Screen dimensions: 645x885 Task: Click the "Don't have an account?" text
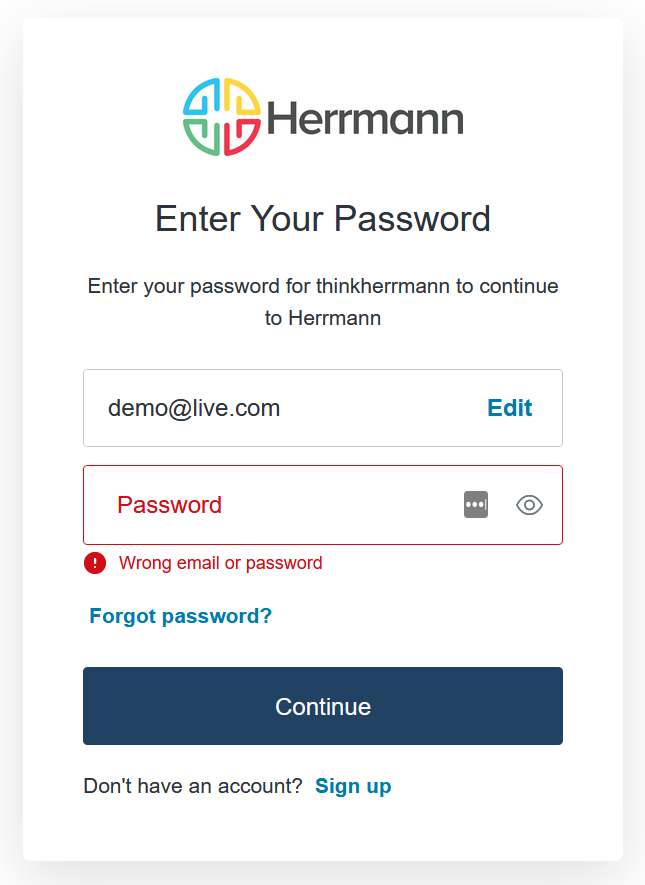tap(193, 786)
